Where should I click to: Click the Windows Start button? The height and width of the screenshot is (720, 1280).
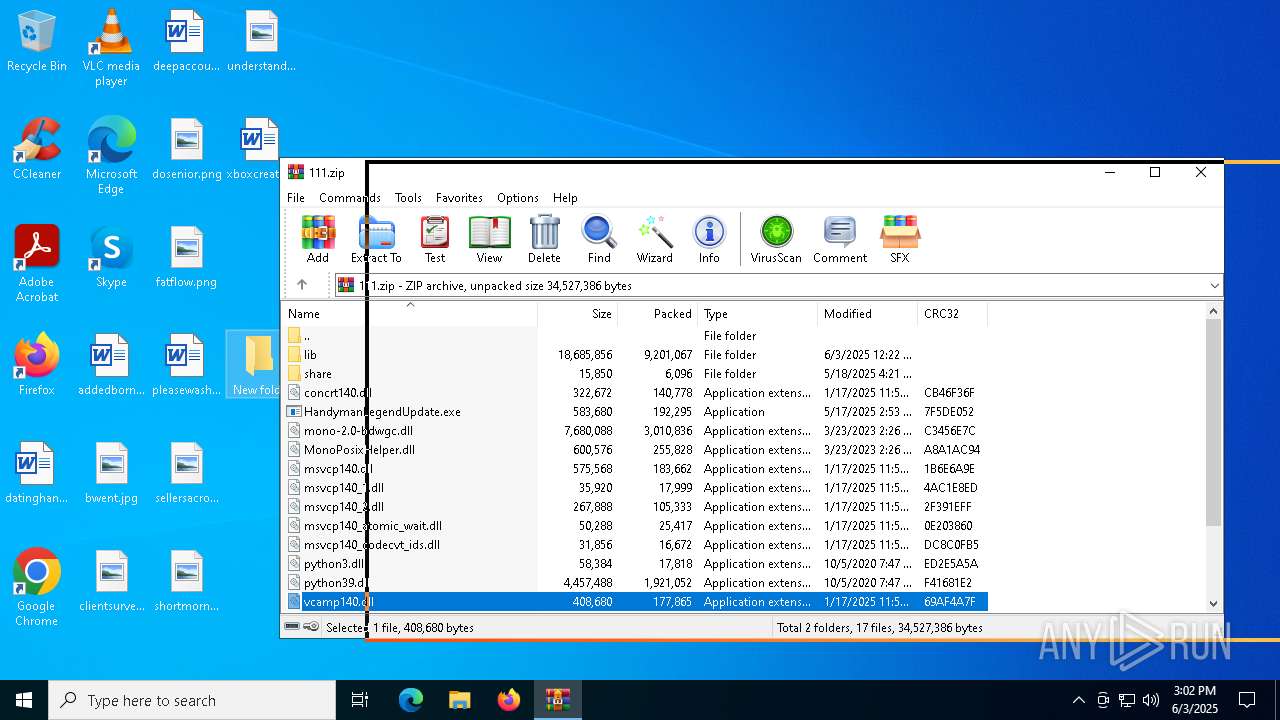(24, 700)
